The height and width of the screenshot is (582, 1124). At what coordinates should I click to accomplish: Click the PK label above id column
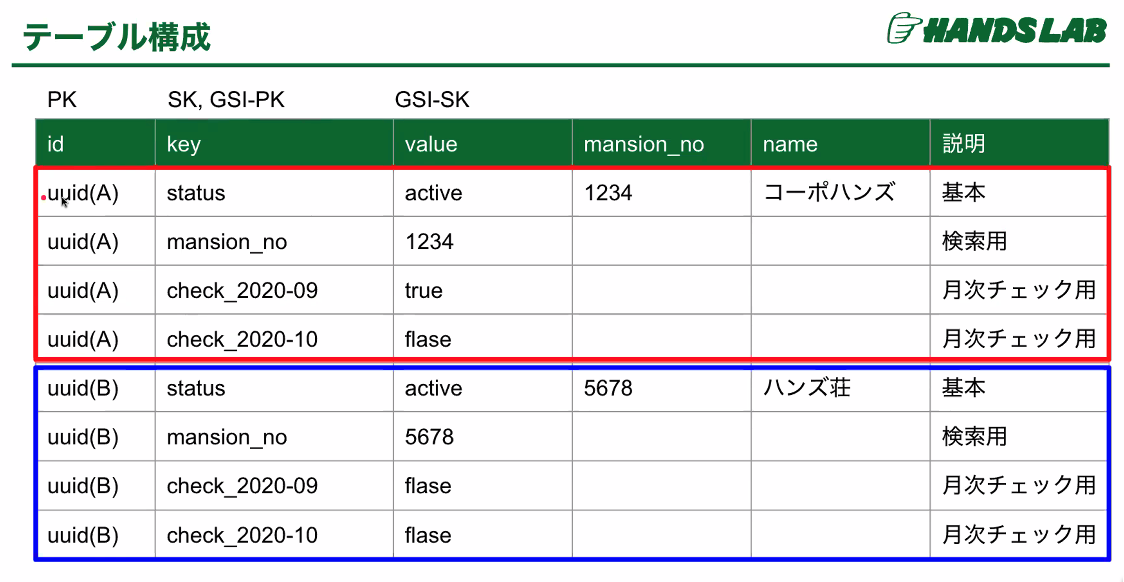point(62,100)
